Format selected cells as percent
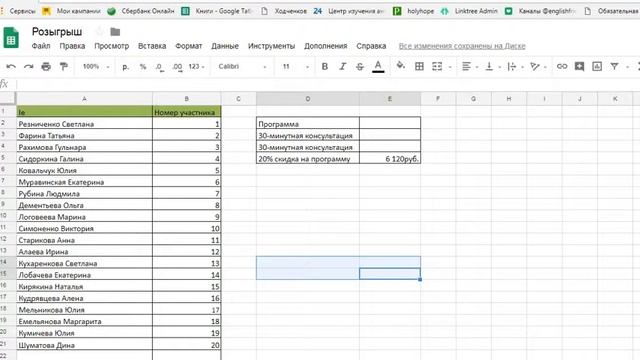This screenshot has width=640, height=360. coord(143,67)
